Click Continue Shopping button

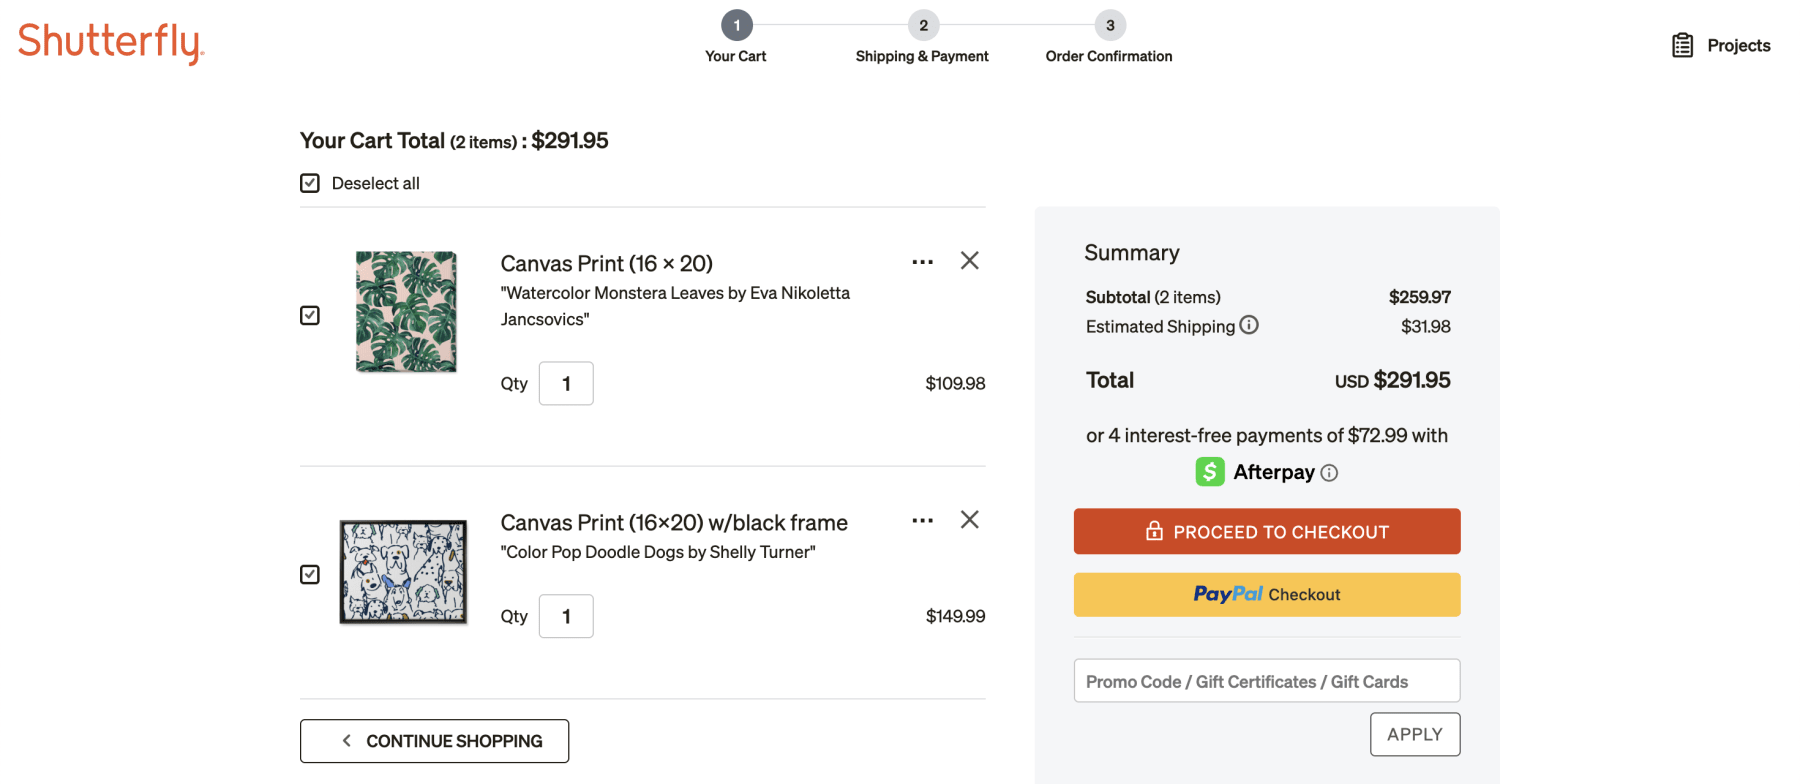coord(434,741)
